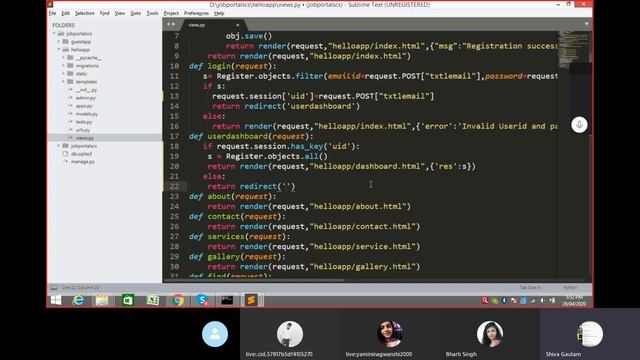Expand the guestapp folder
The width and height of the screenshot is (640, 360).
(59, 42)
